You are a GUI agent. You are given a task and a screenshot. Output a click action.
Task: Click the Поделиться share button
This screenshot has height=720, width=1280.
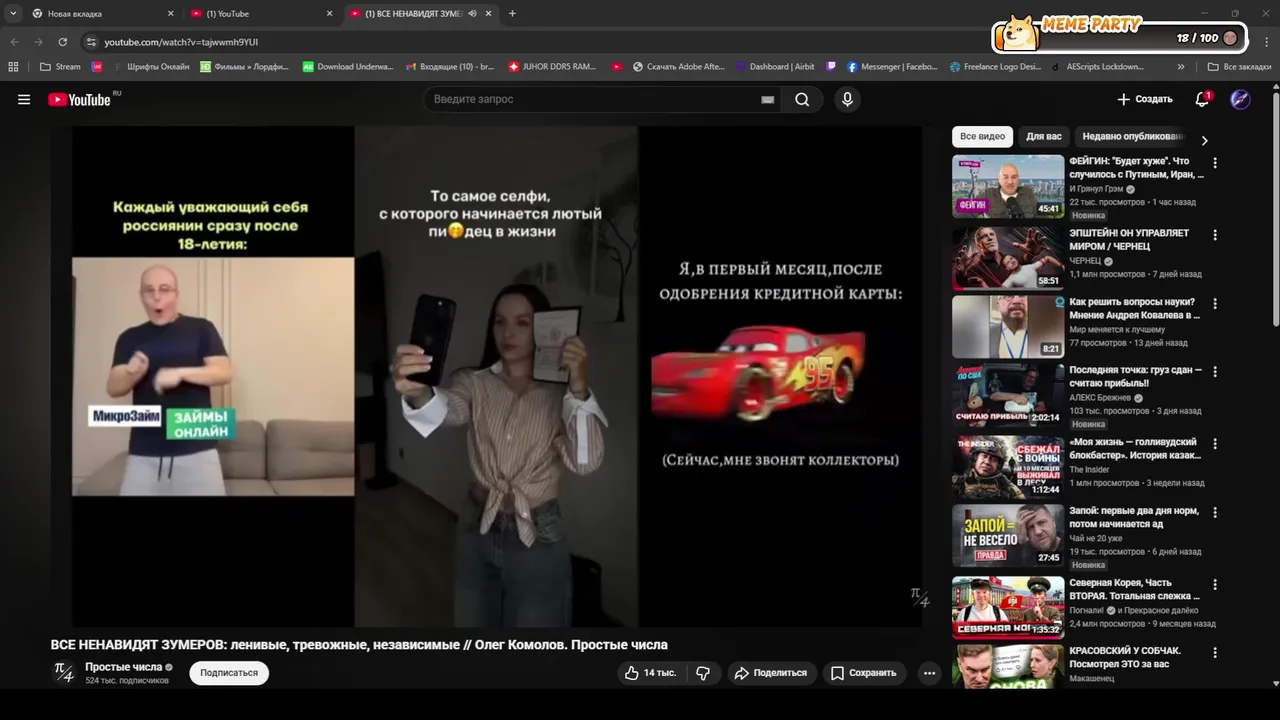[x=770, y=673]
